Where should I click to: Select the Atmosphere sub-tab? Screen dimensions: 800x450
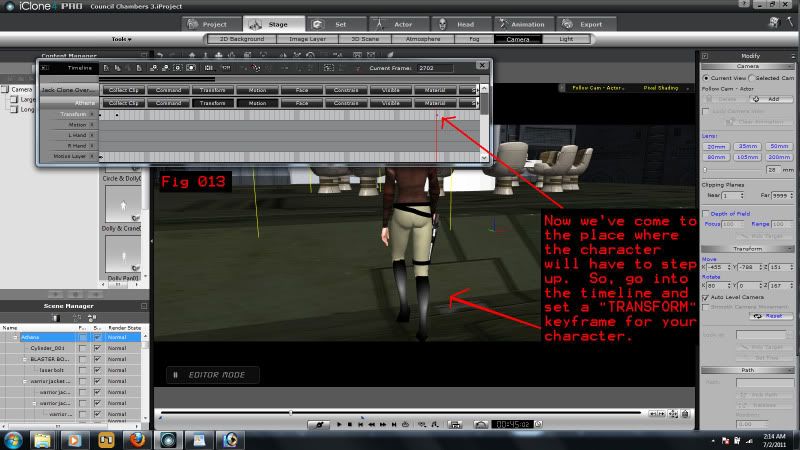pyautogui.click(x=423, y=39)
